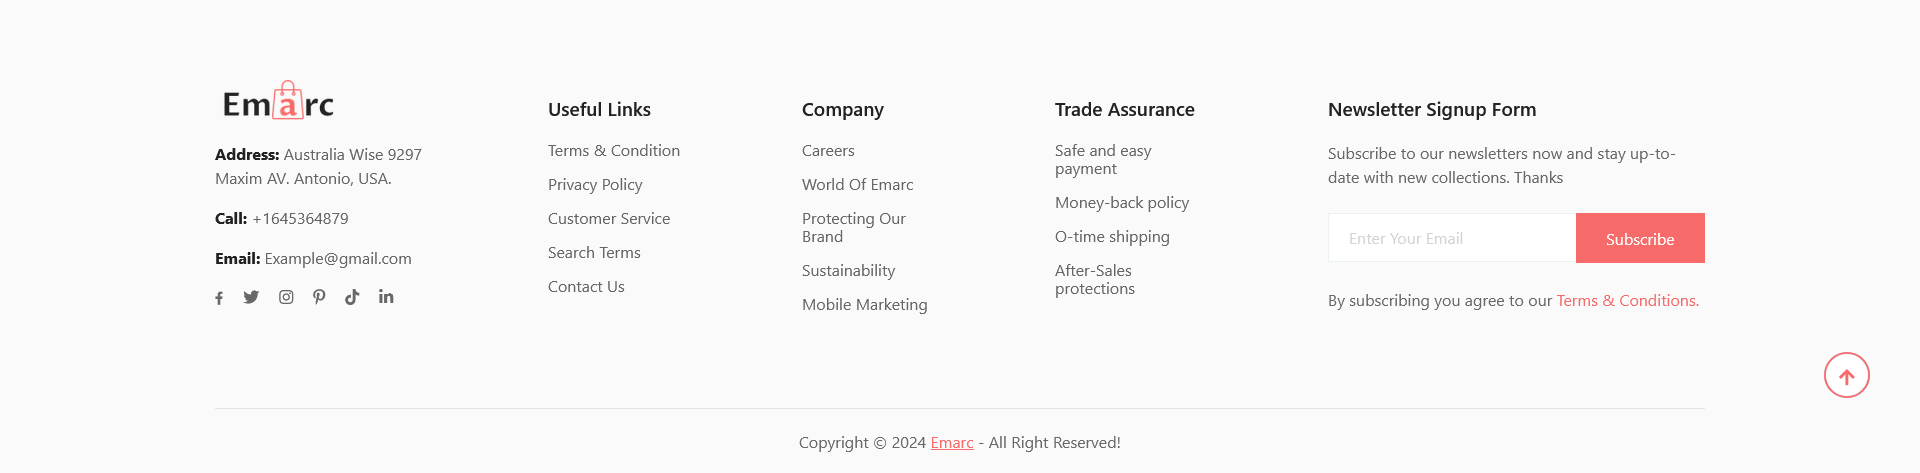1920x473 pixels.
Task: Visit the Careers page
Action: pos(828,150)
